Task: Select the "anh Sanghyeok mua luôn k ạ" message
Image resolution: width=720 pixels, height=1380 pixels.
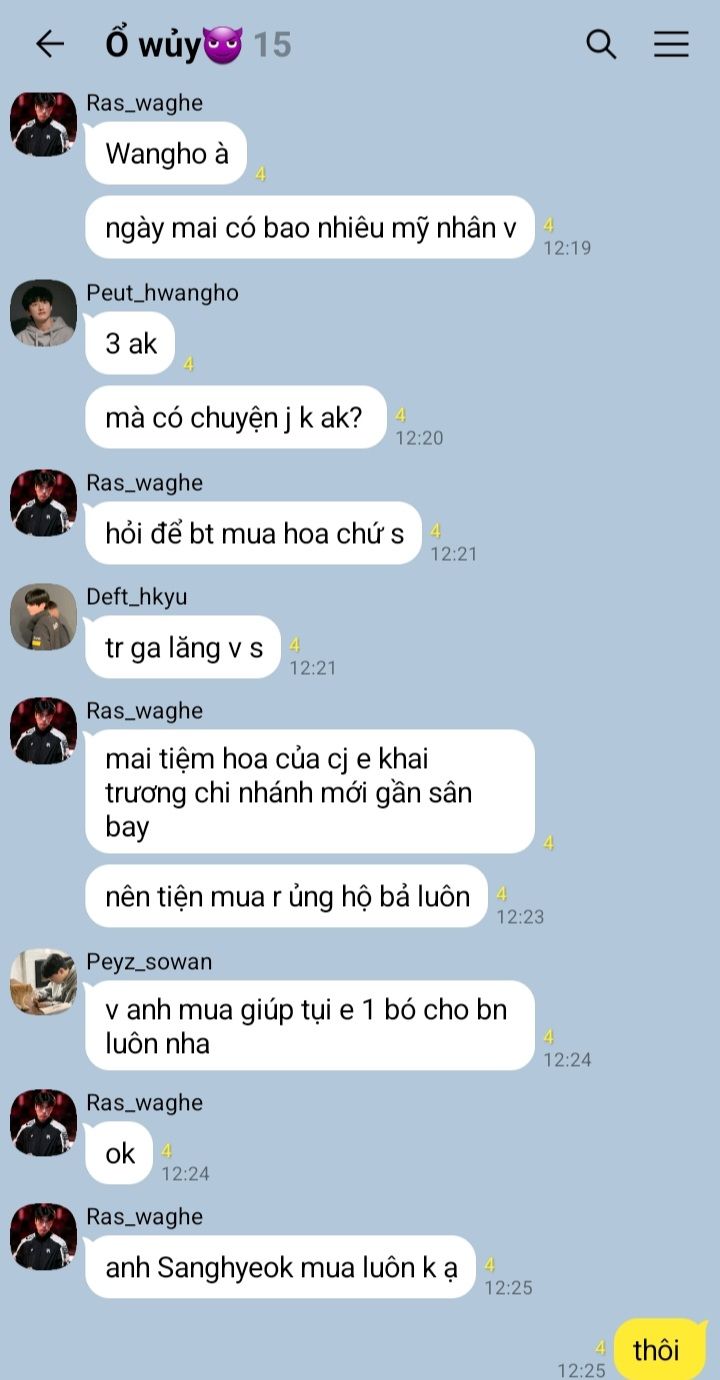Action: click(x=280, y=1267)
